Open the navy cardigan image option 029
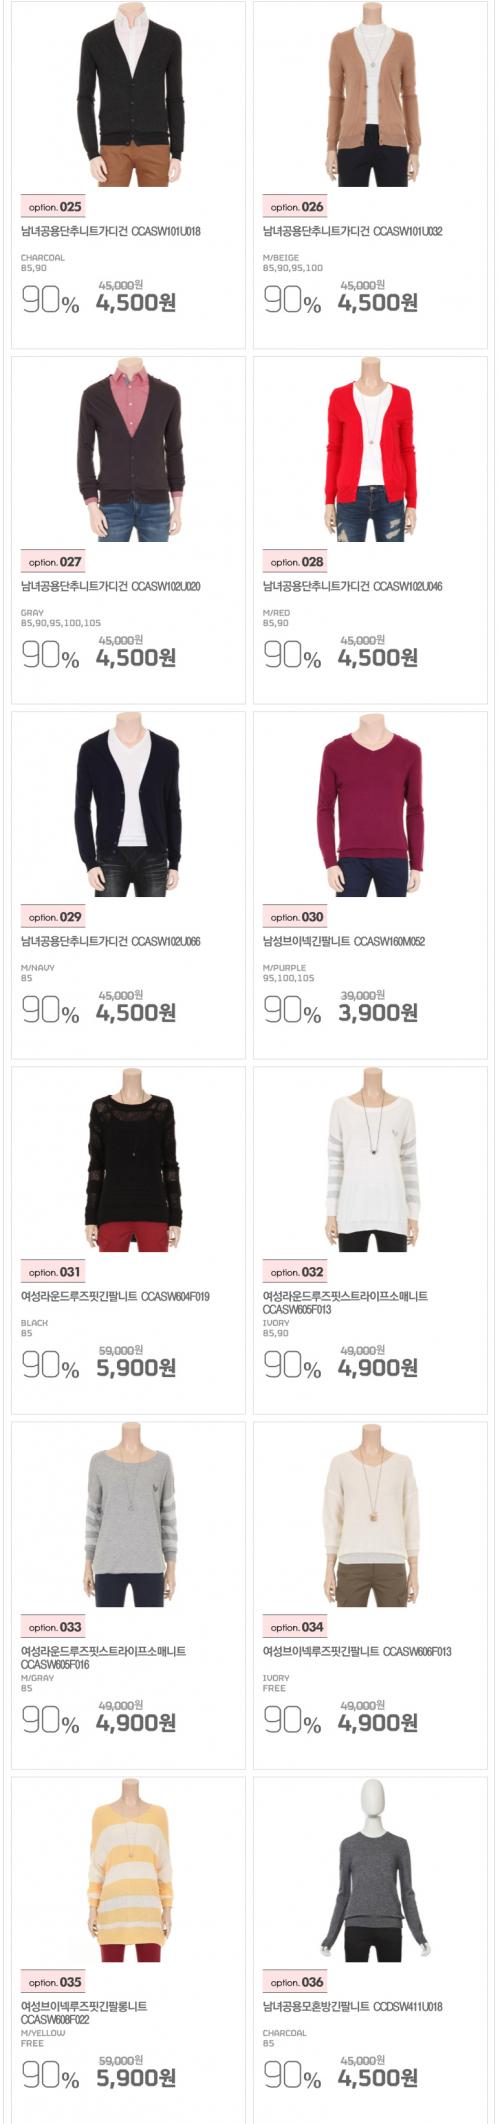Viewport: 500px width, 2124px height. click(x=129, y=805)
